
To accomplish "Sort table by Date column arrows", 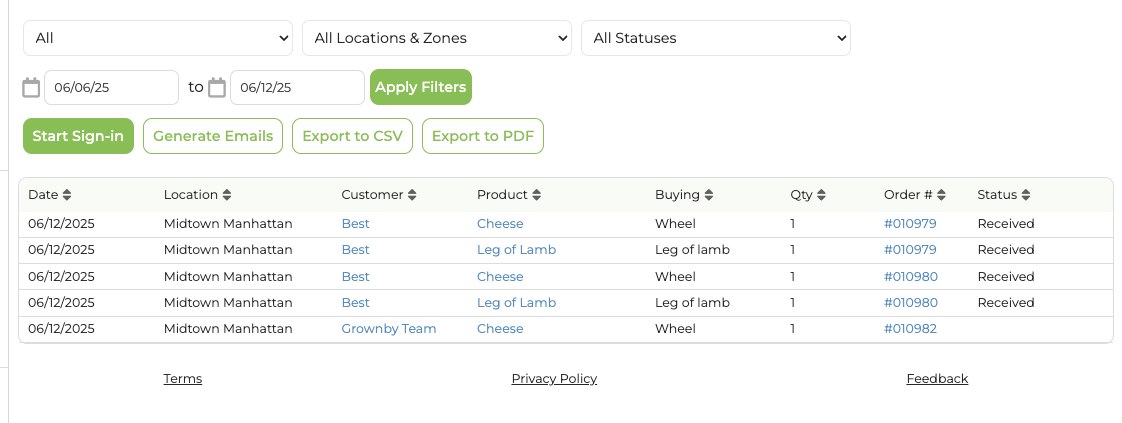I will click(x=67, y=195).
